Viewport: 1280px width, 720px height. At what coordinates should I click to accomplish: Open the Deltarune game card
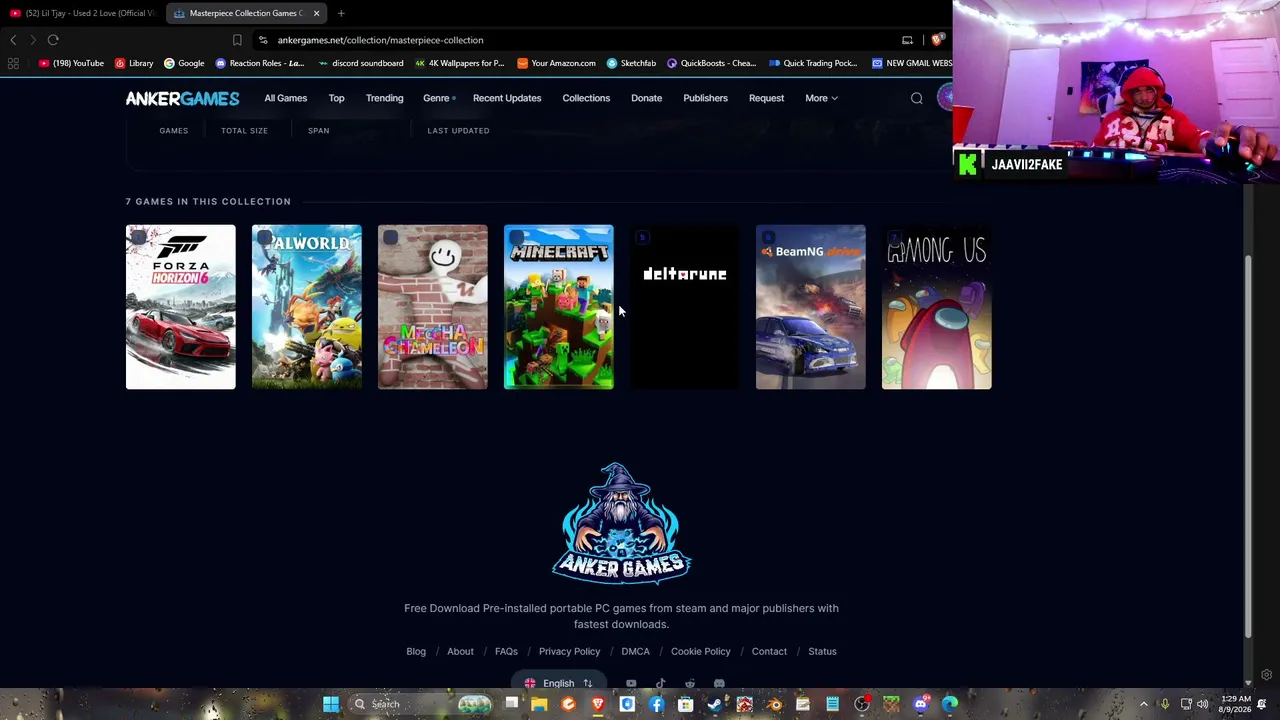684,307
